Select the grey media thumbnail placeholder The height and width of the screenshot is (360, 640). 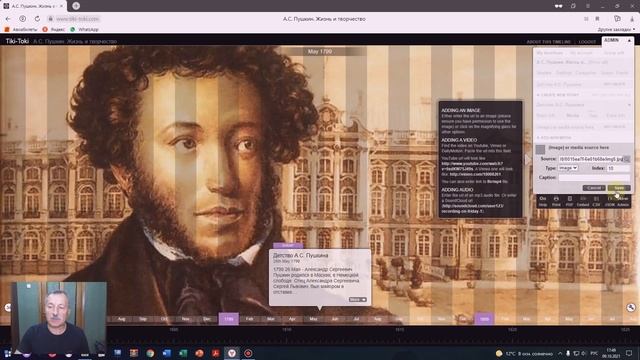click(540, 149)
